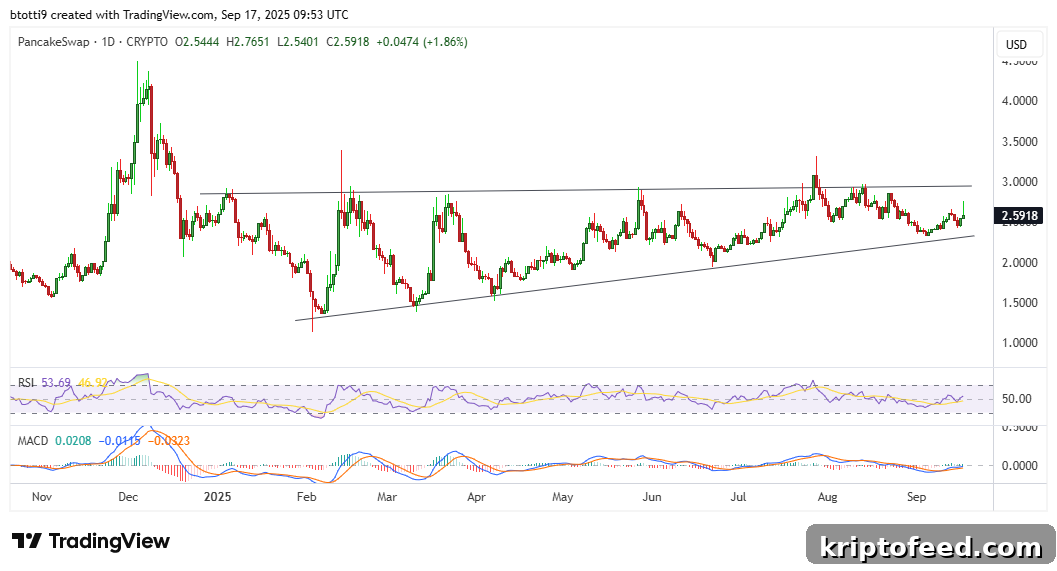Click the RSI indicator label
This screenshot has width=1057, height=571.
[26, 383]
